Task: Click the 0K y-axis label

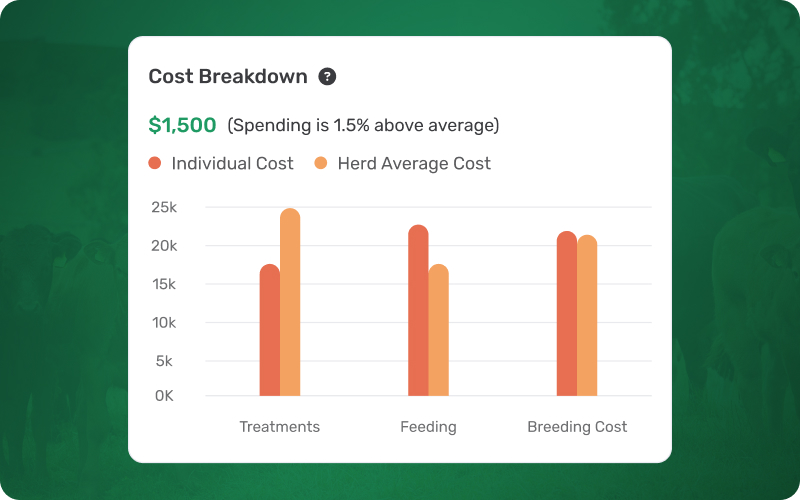Action: [x=164, y=396]
